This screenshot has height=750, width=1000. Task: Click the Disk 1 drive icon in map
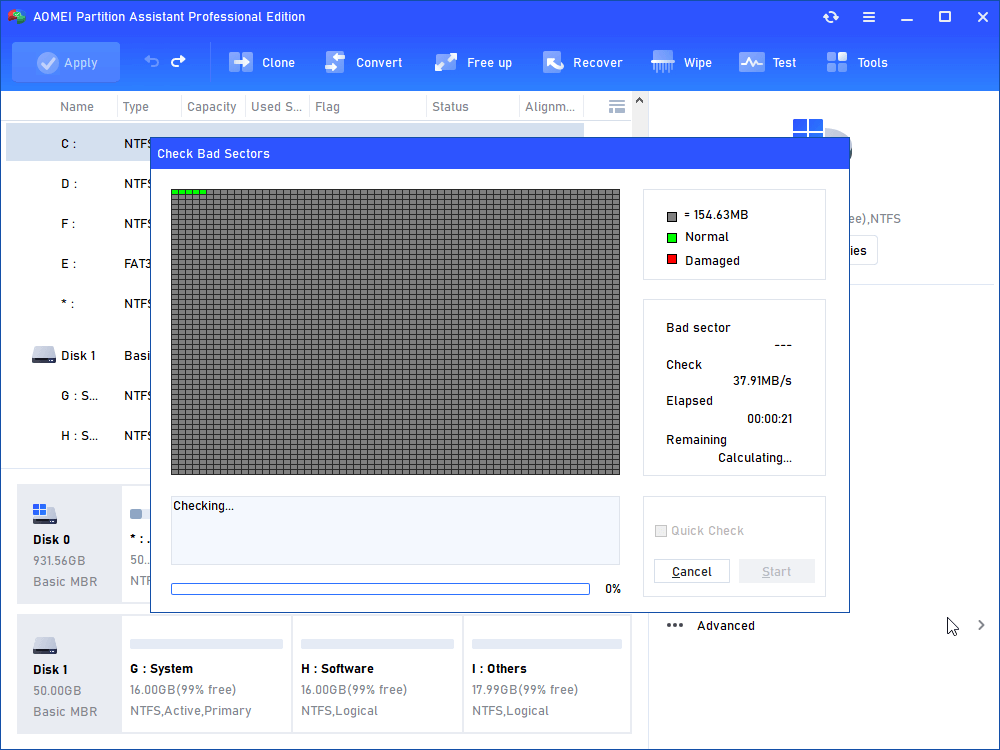[45, 645]
